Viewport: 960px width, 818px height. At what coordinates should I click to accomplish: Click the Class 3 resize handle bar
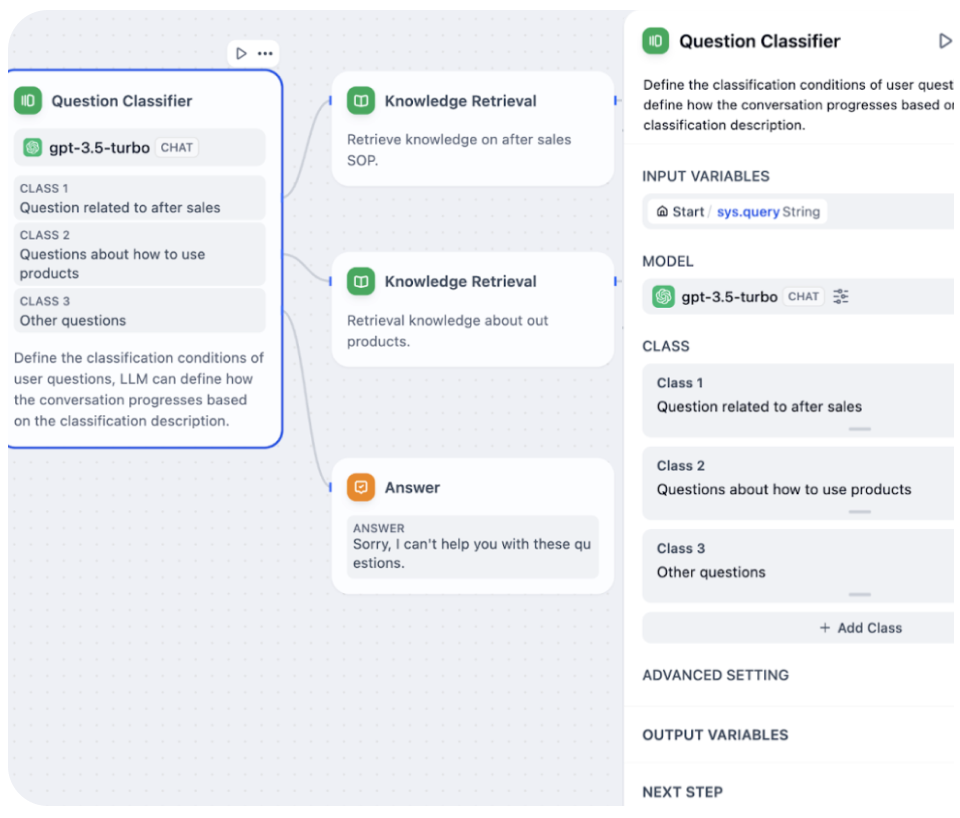pos(860,595)
